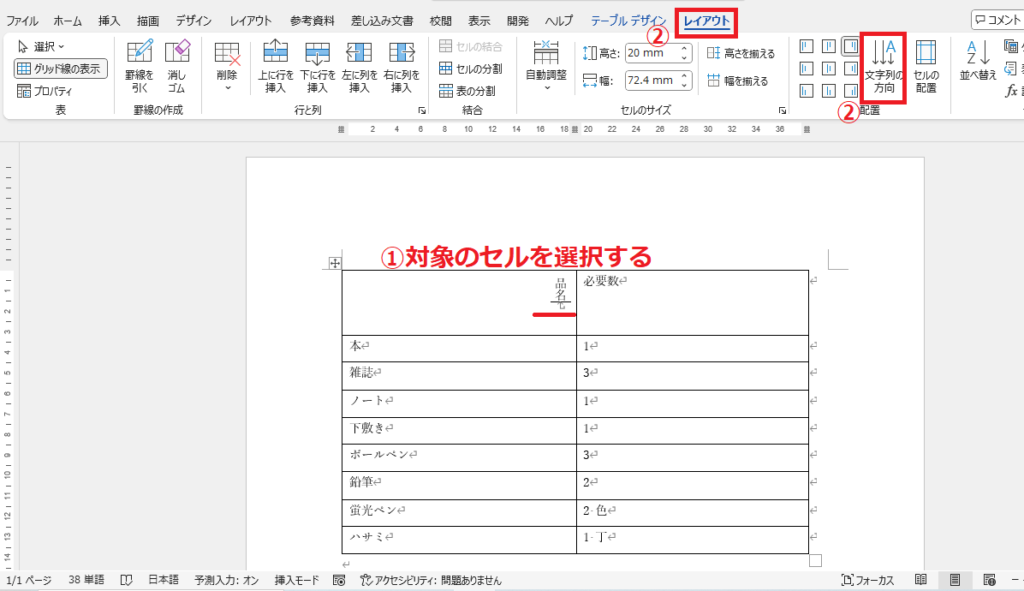This screenshot has height=591, width=1024.
Task: Increase the 高さ height stepper up arrow
Action: [684, 48]
